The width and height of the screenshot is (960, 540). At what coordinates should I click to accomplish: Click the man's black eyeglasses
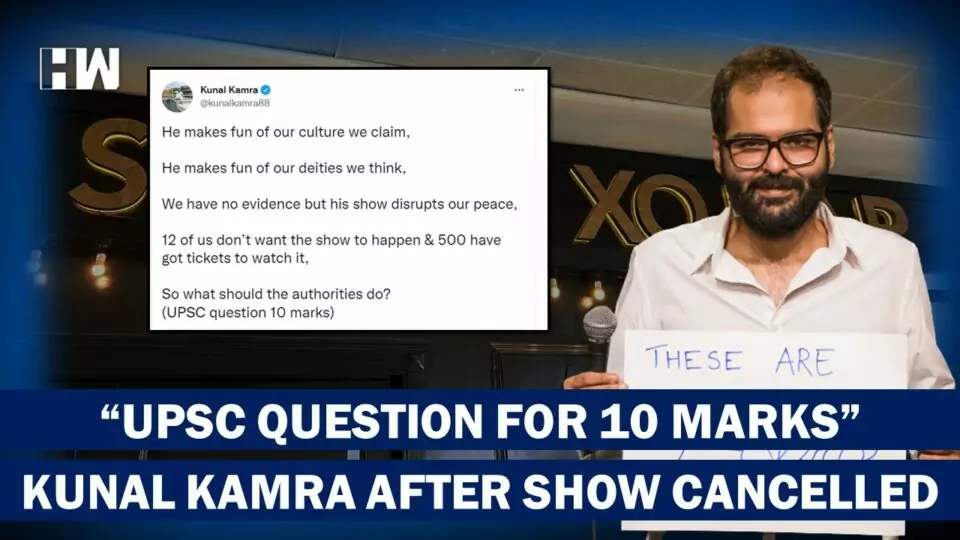click(773, 149)
